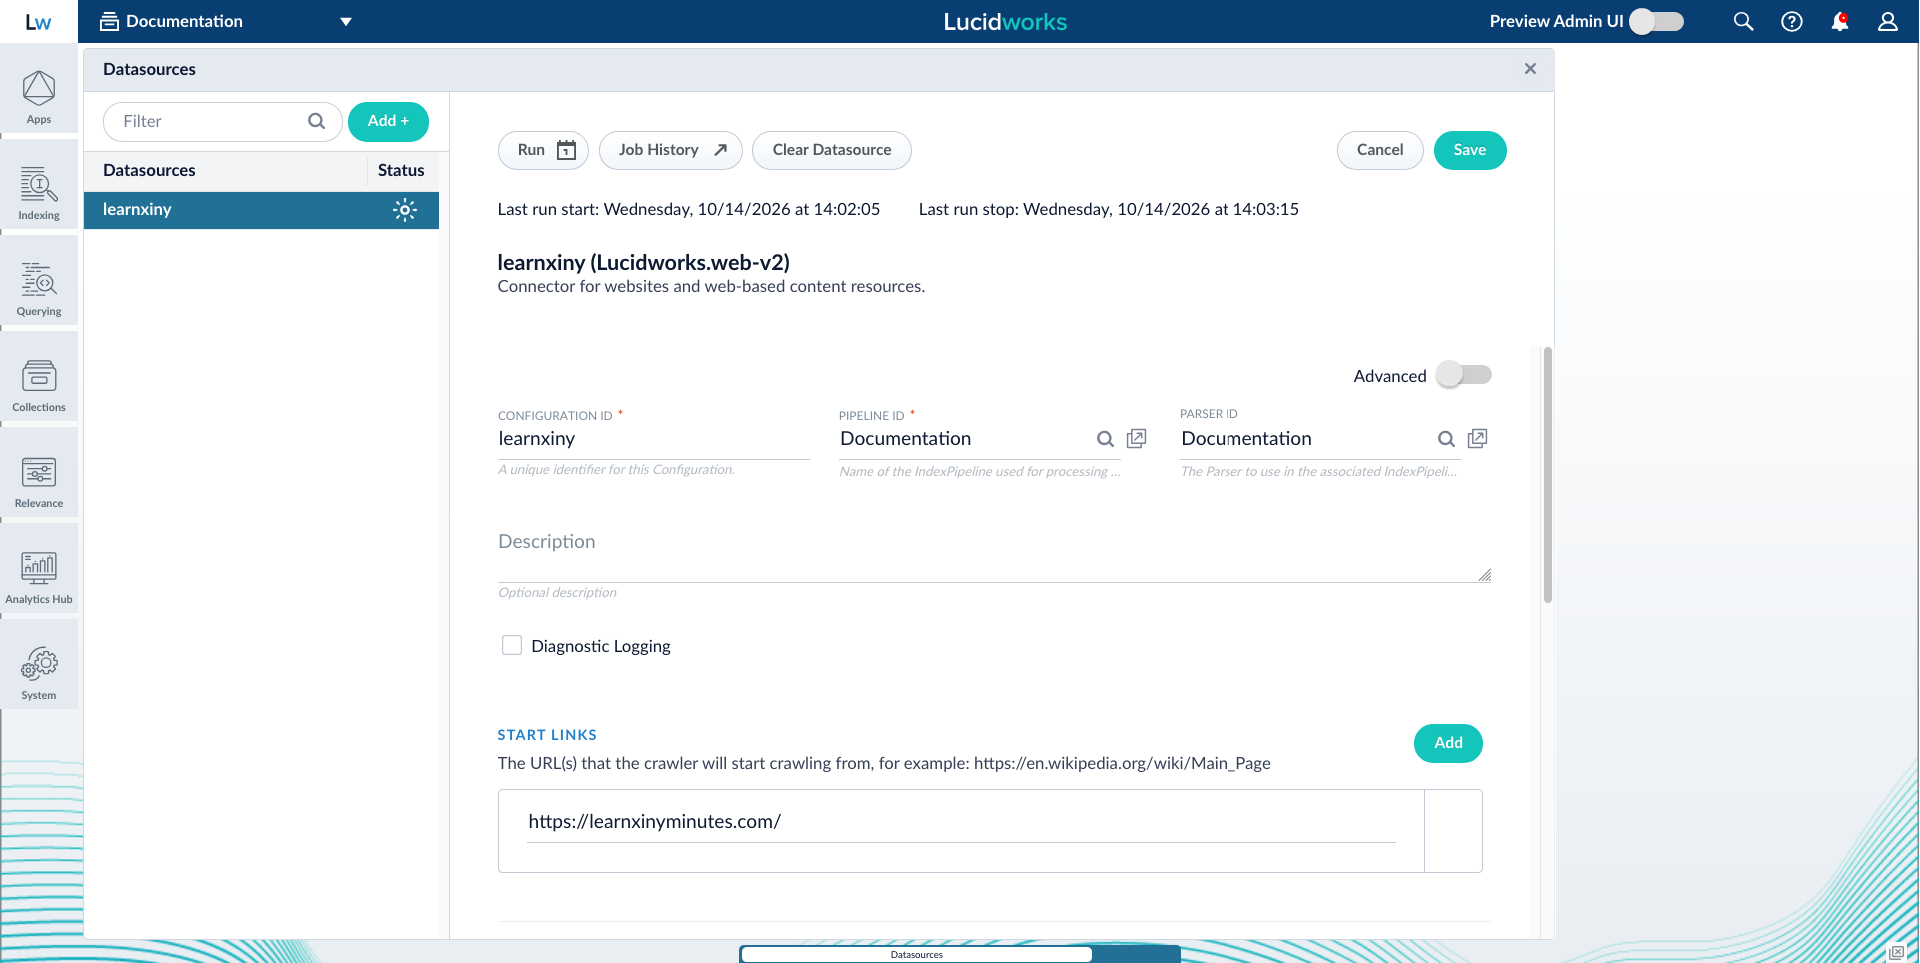The height and width of the screenshot is (963, 1920).
Task: Search for a Parser ID
Action: pos(1446,439)
